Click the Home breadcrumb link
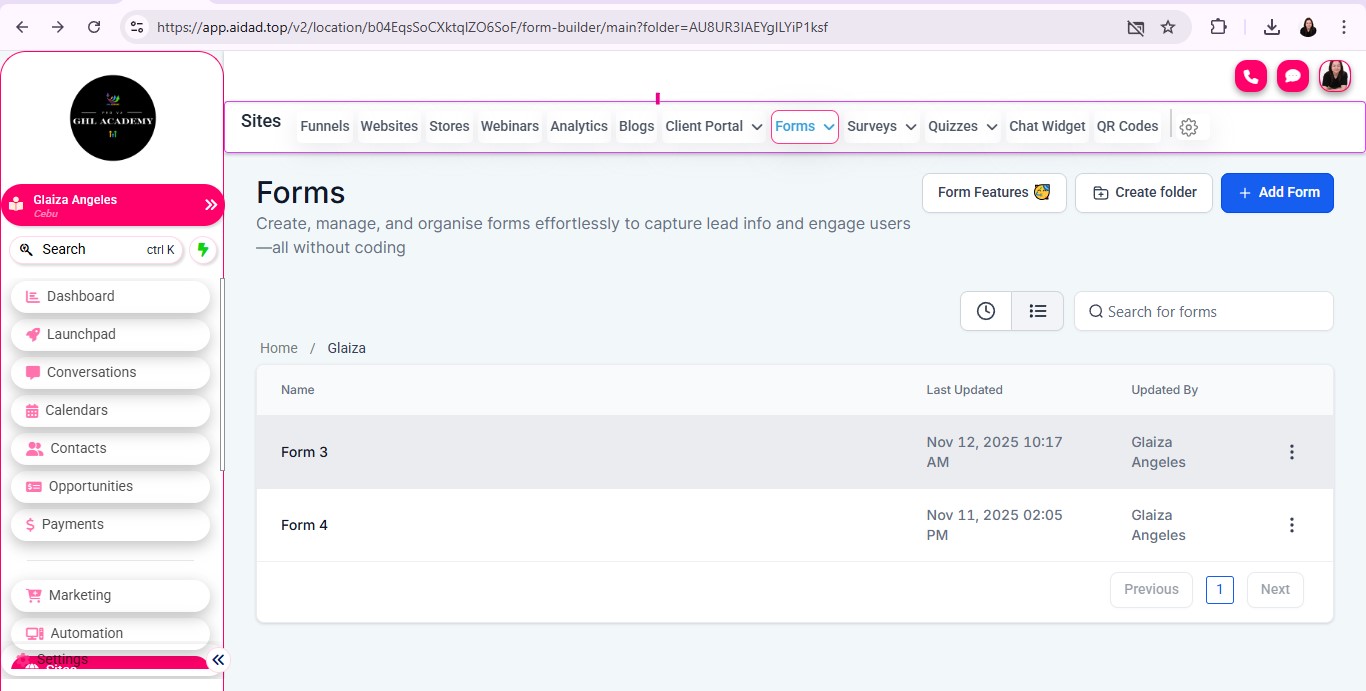 pyautogui.click(x=279, y=348)
